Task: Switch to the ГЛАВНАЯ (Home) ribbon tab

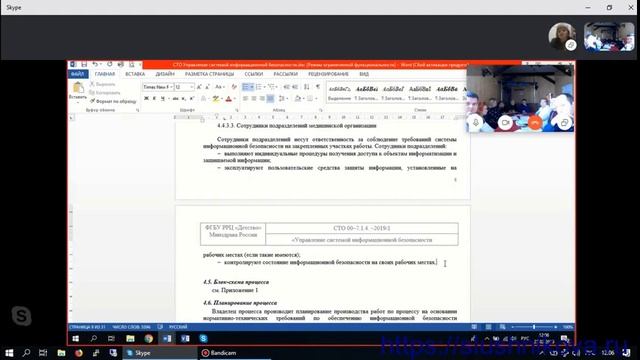Action: click(x=105, y=74)
